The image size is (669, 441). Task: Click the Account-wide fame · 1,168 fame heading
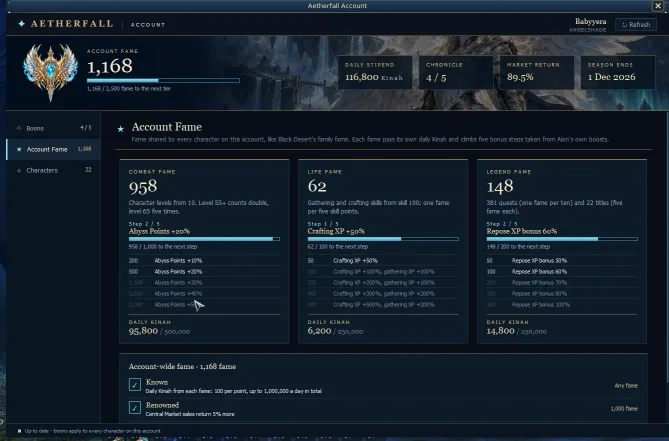point(182,367)
